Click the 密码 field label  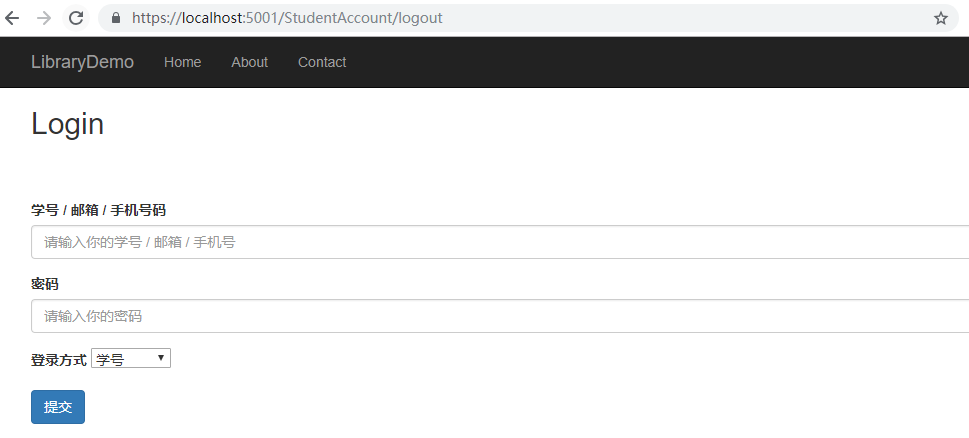coord(45,284)
